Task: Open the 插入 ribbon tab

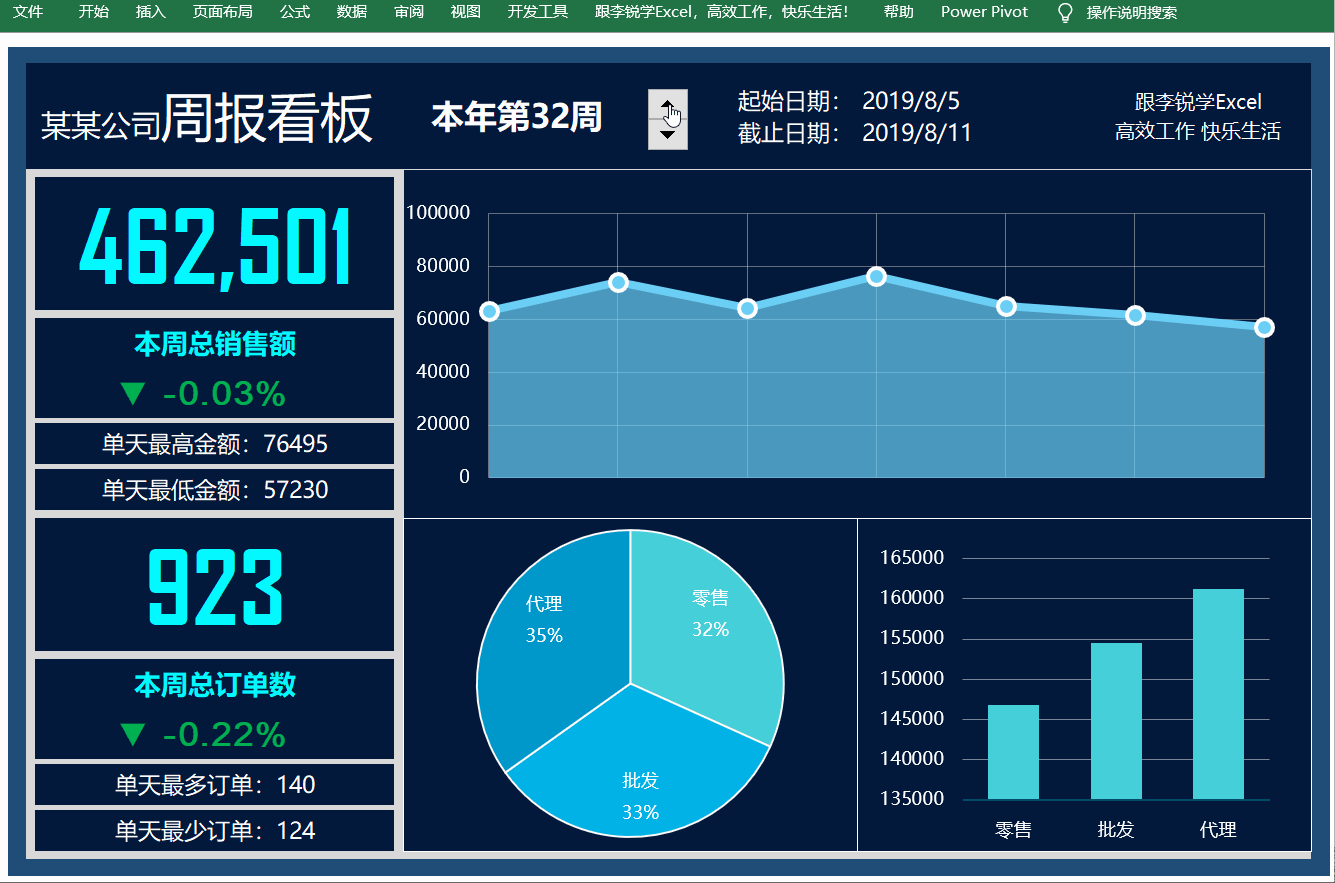Action: click(150, 12)
